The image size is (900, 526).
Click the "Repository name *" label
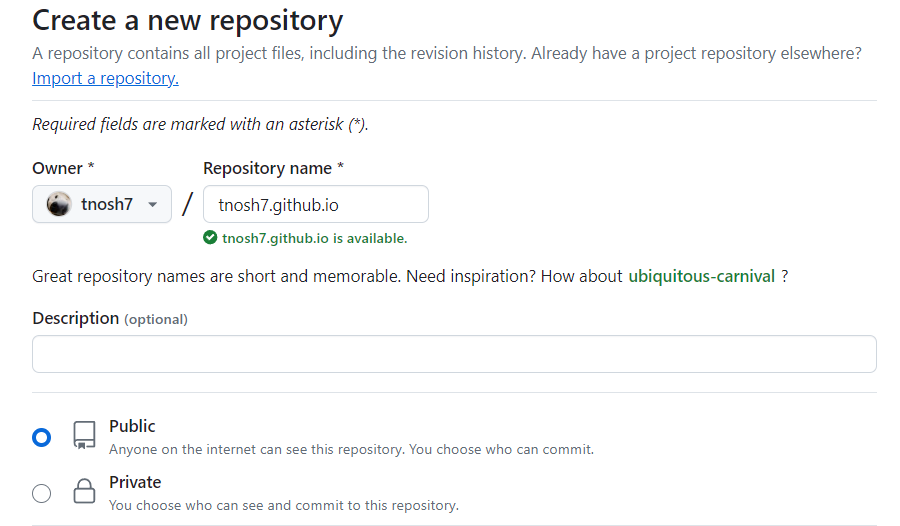coord(273,168)
